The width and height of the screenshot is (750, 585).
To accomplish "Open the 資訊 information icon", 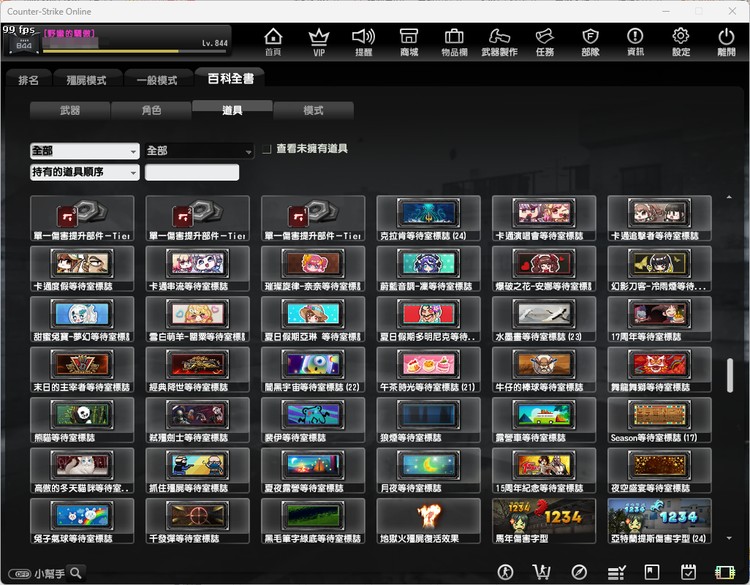I will click(635, 42).
